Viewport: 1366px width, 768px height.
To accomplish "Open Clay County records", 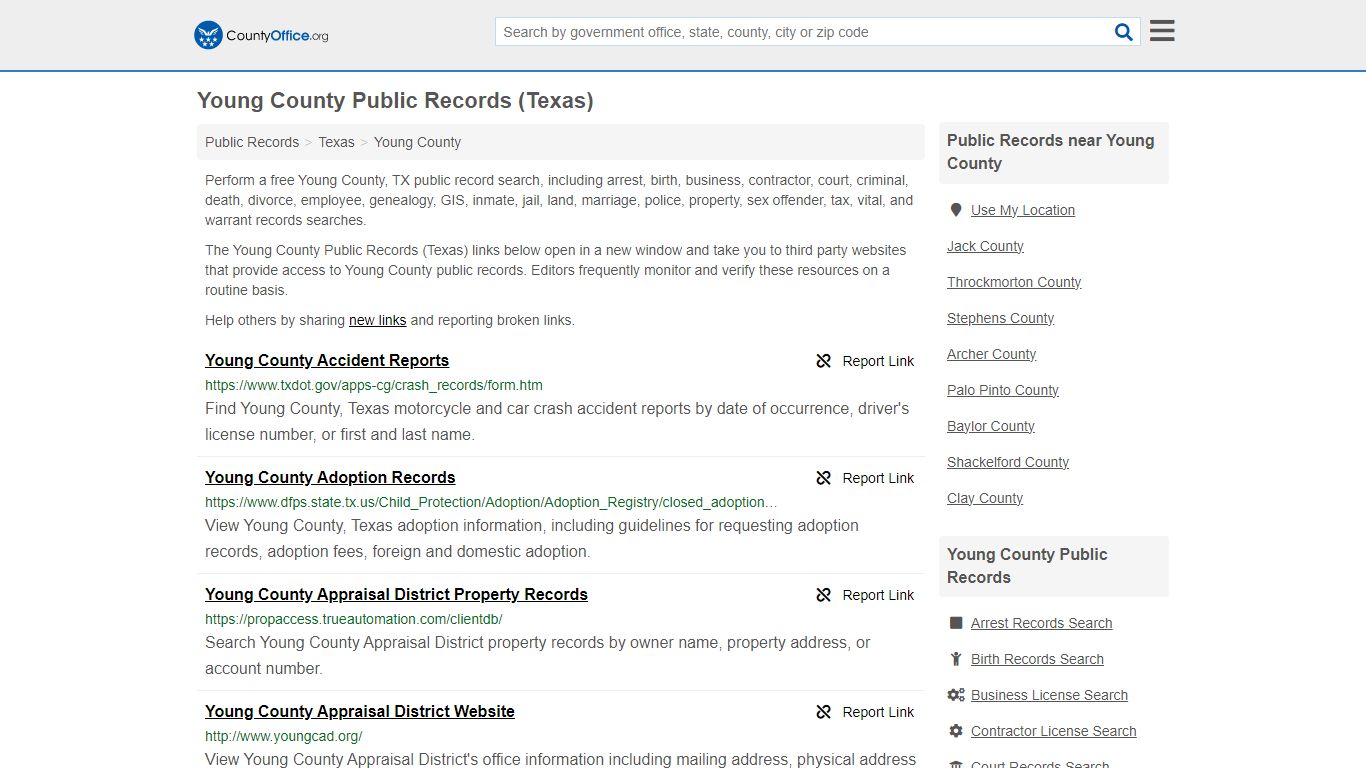I will (985, 498).
